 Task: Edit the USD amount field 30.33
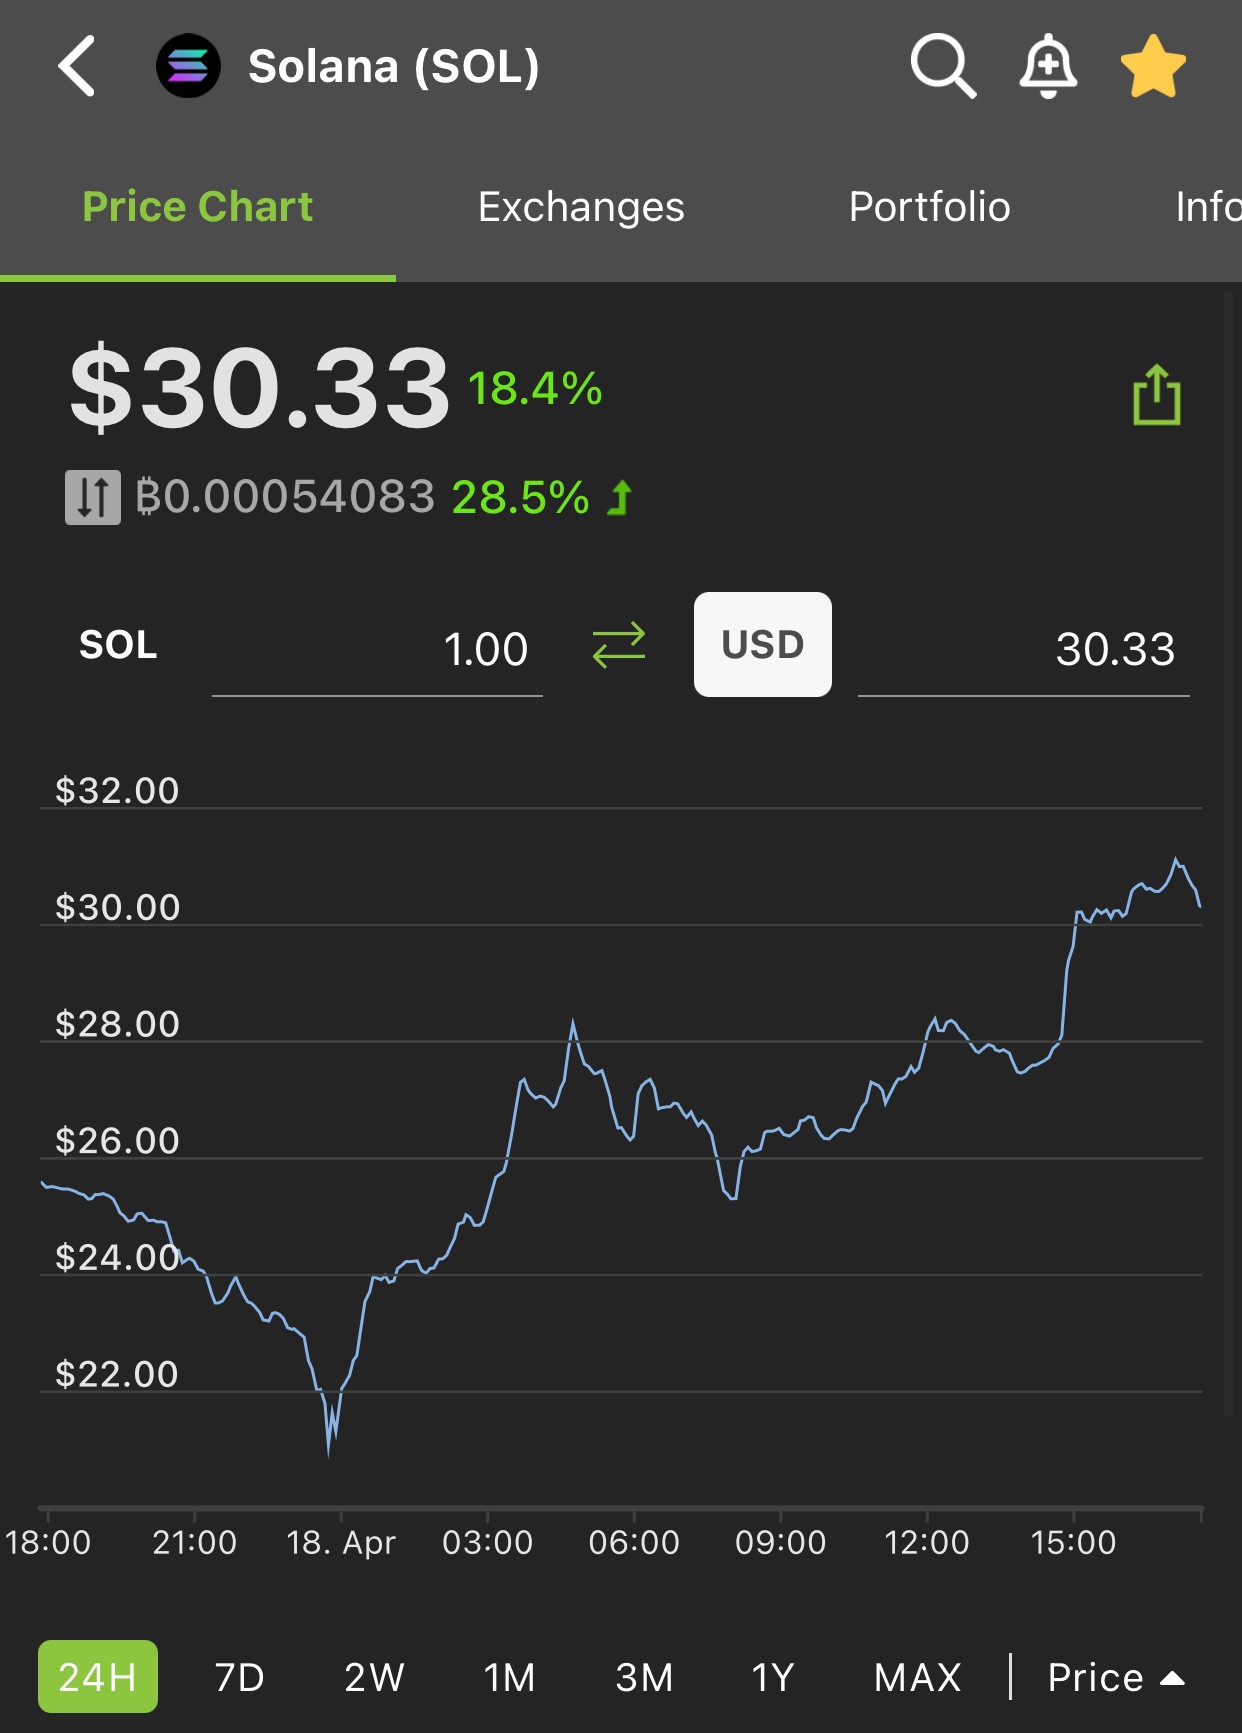pos(1024,650)
